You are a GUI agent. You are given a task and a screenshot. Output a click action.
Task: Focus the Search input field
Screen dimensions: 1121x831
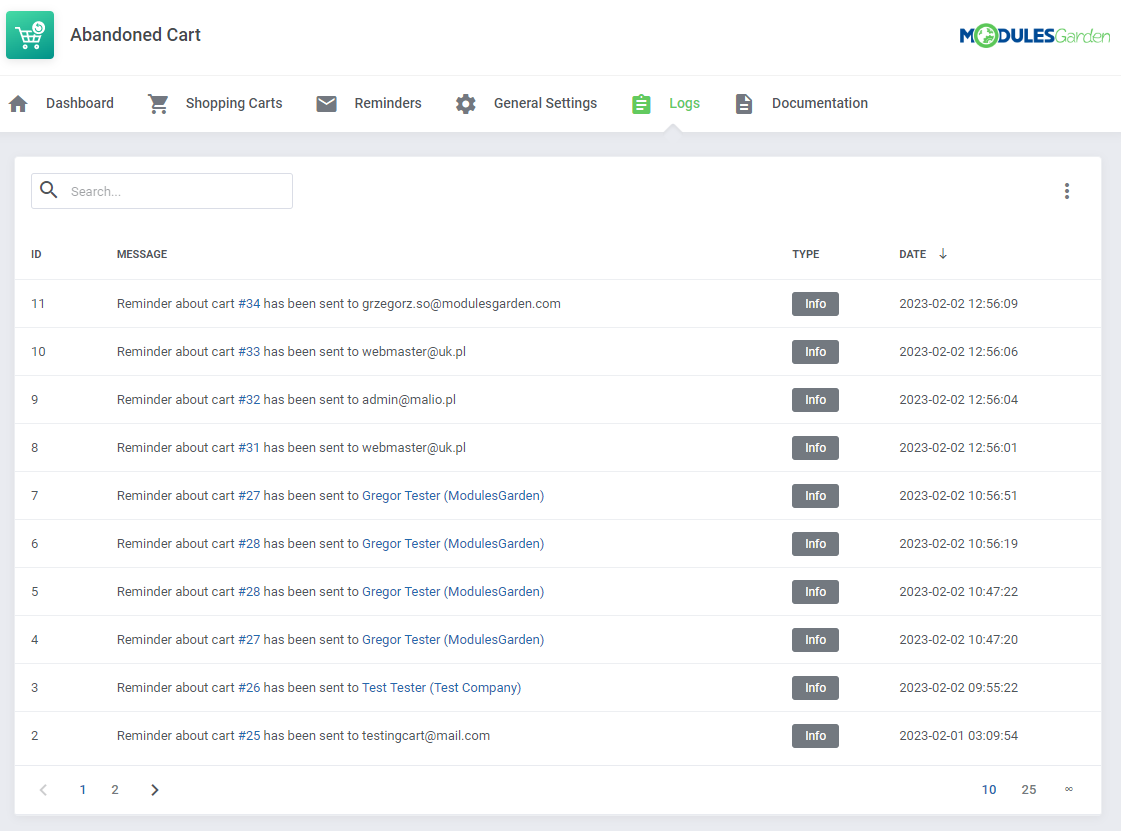coord(162,191)
